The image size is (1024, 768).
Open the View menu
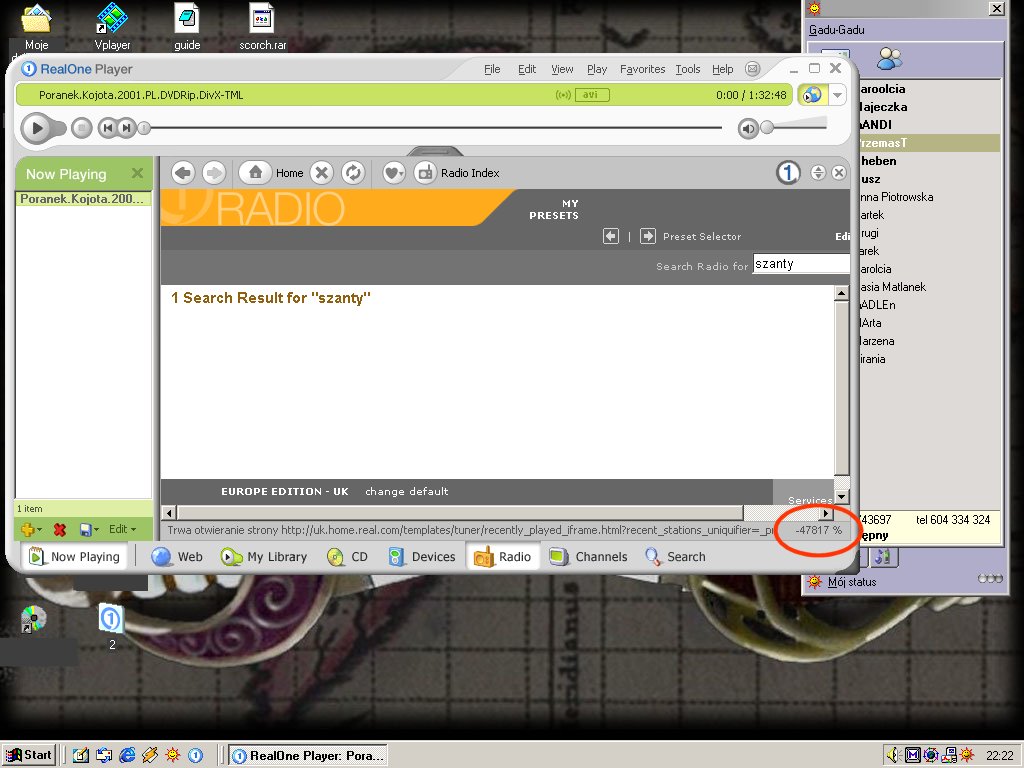click(562, 69)
